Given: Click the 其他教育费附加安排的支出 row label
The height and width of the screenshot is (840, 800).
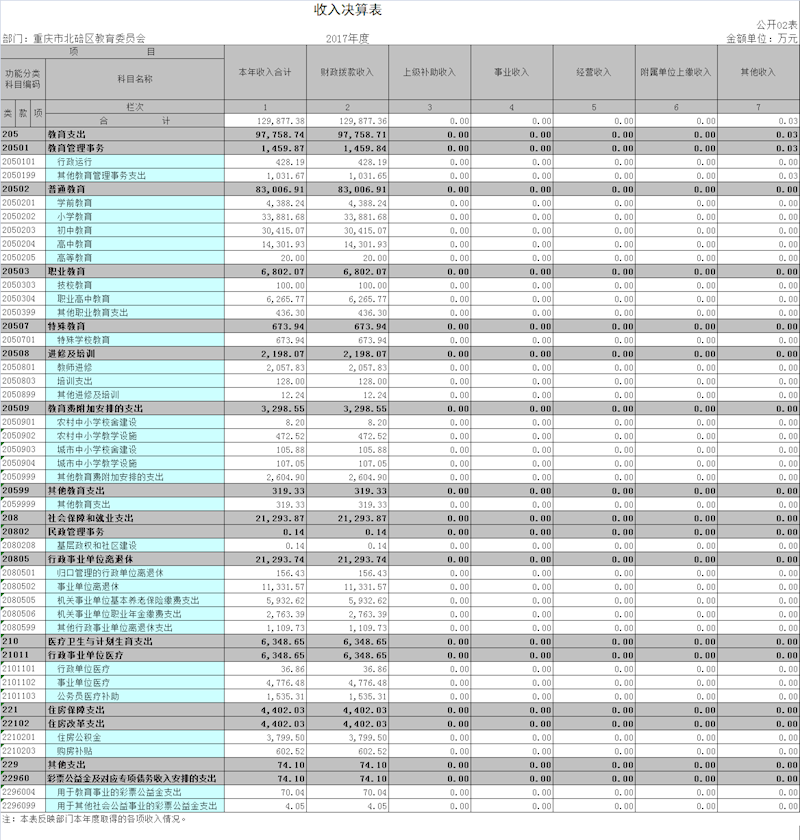Looking at the screenshot, I should pos(110,477).
